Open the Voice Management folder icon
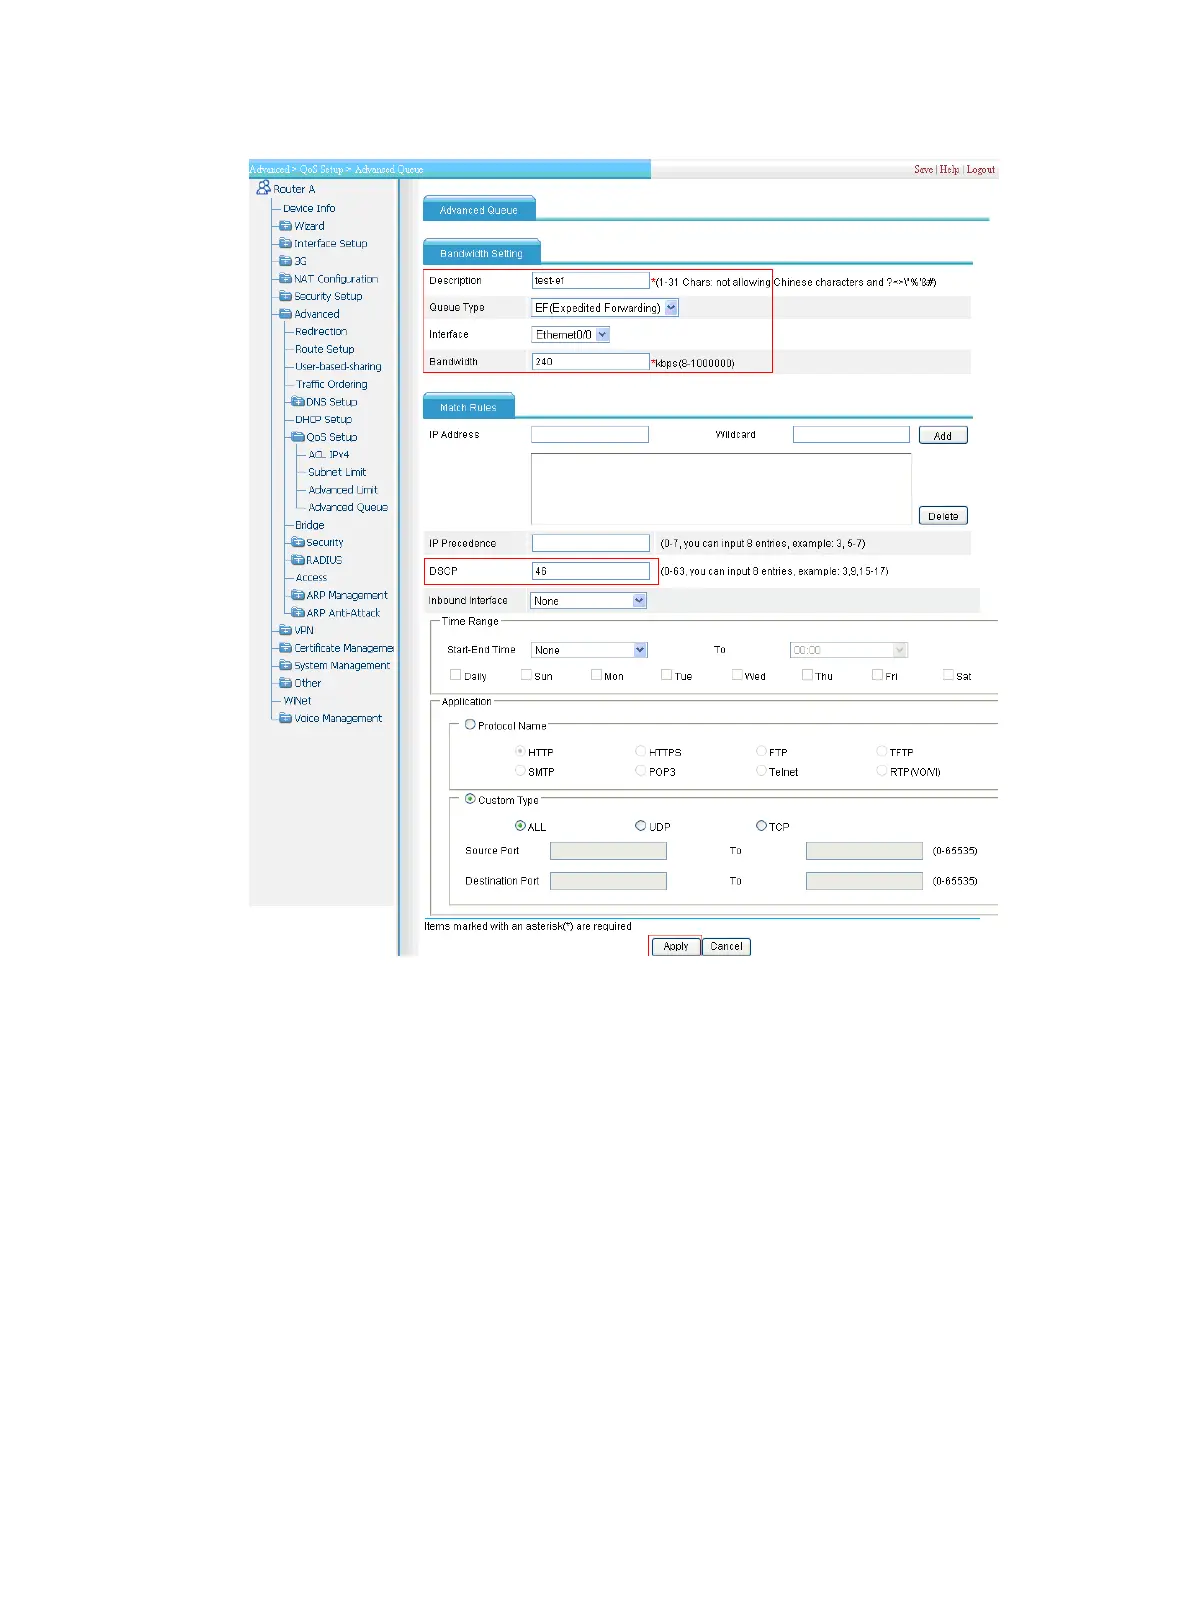1190x1616 pixels. pyautogui.click(x=285, y=718)
